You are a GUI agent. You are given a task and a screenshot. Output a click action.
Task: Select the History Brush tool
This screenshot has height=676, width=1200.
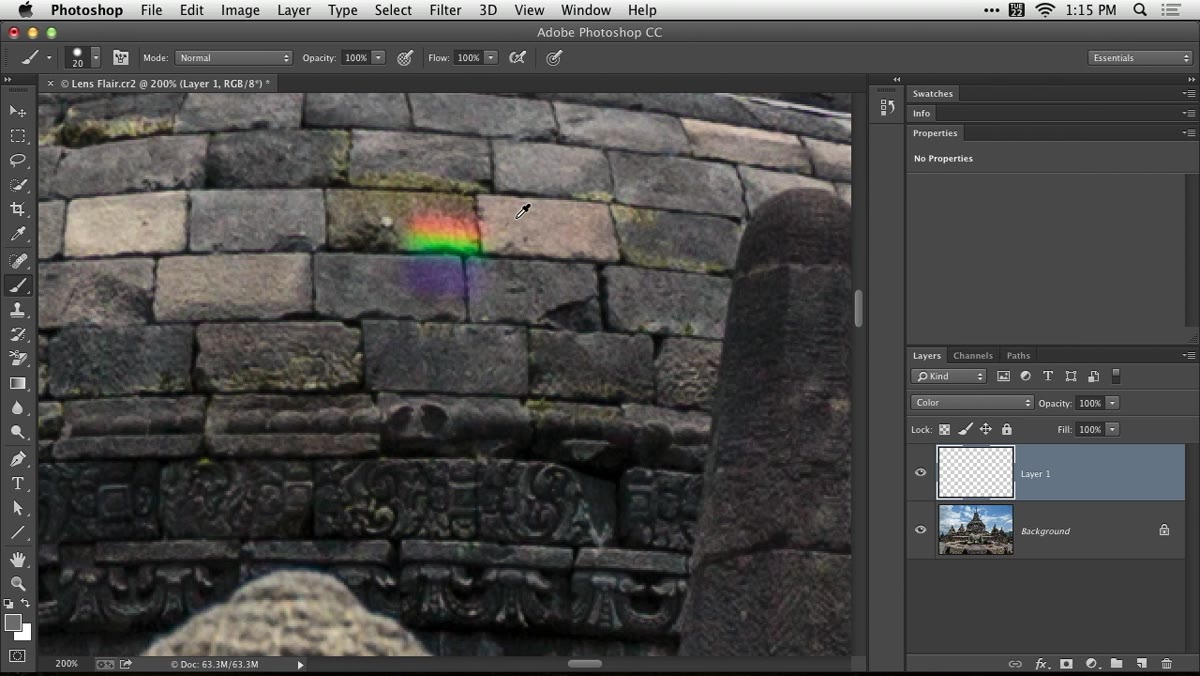(x=18, y=334)
